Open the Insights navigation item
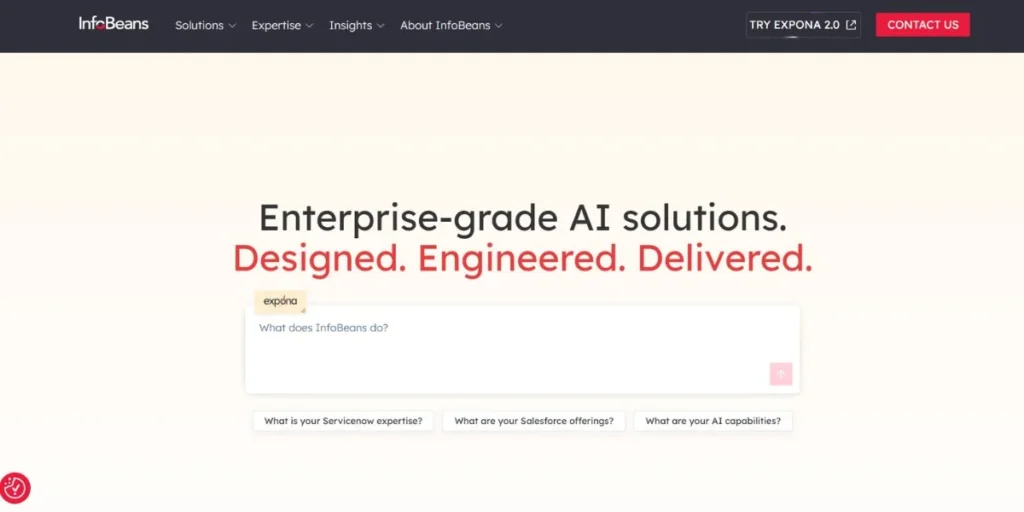1024x512 pixels. click(350, 25)
